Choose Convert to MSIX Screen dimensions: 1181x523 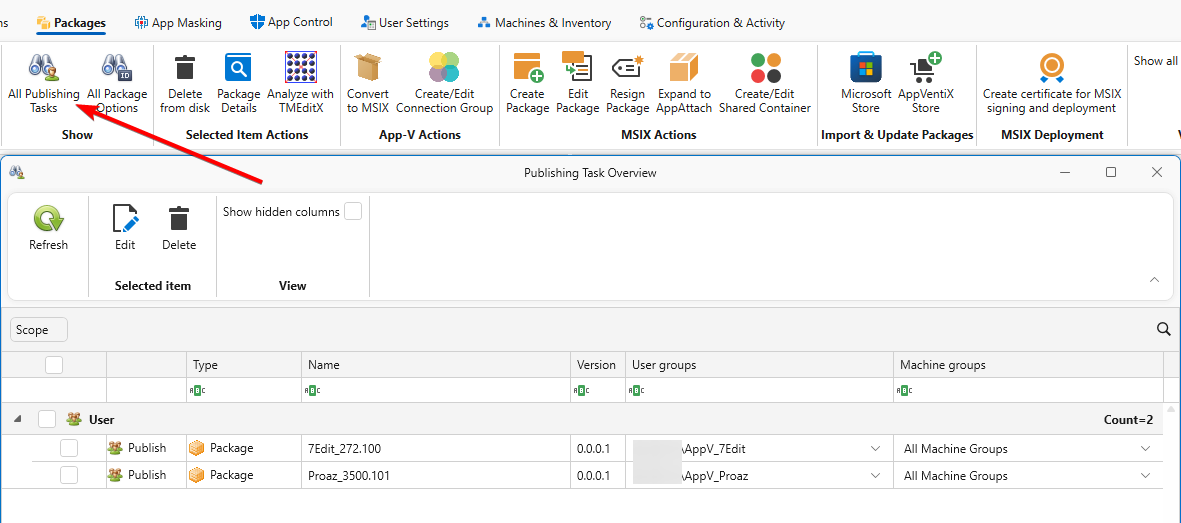pyautogui.click(x=368, y=83)
